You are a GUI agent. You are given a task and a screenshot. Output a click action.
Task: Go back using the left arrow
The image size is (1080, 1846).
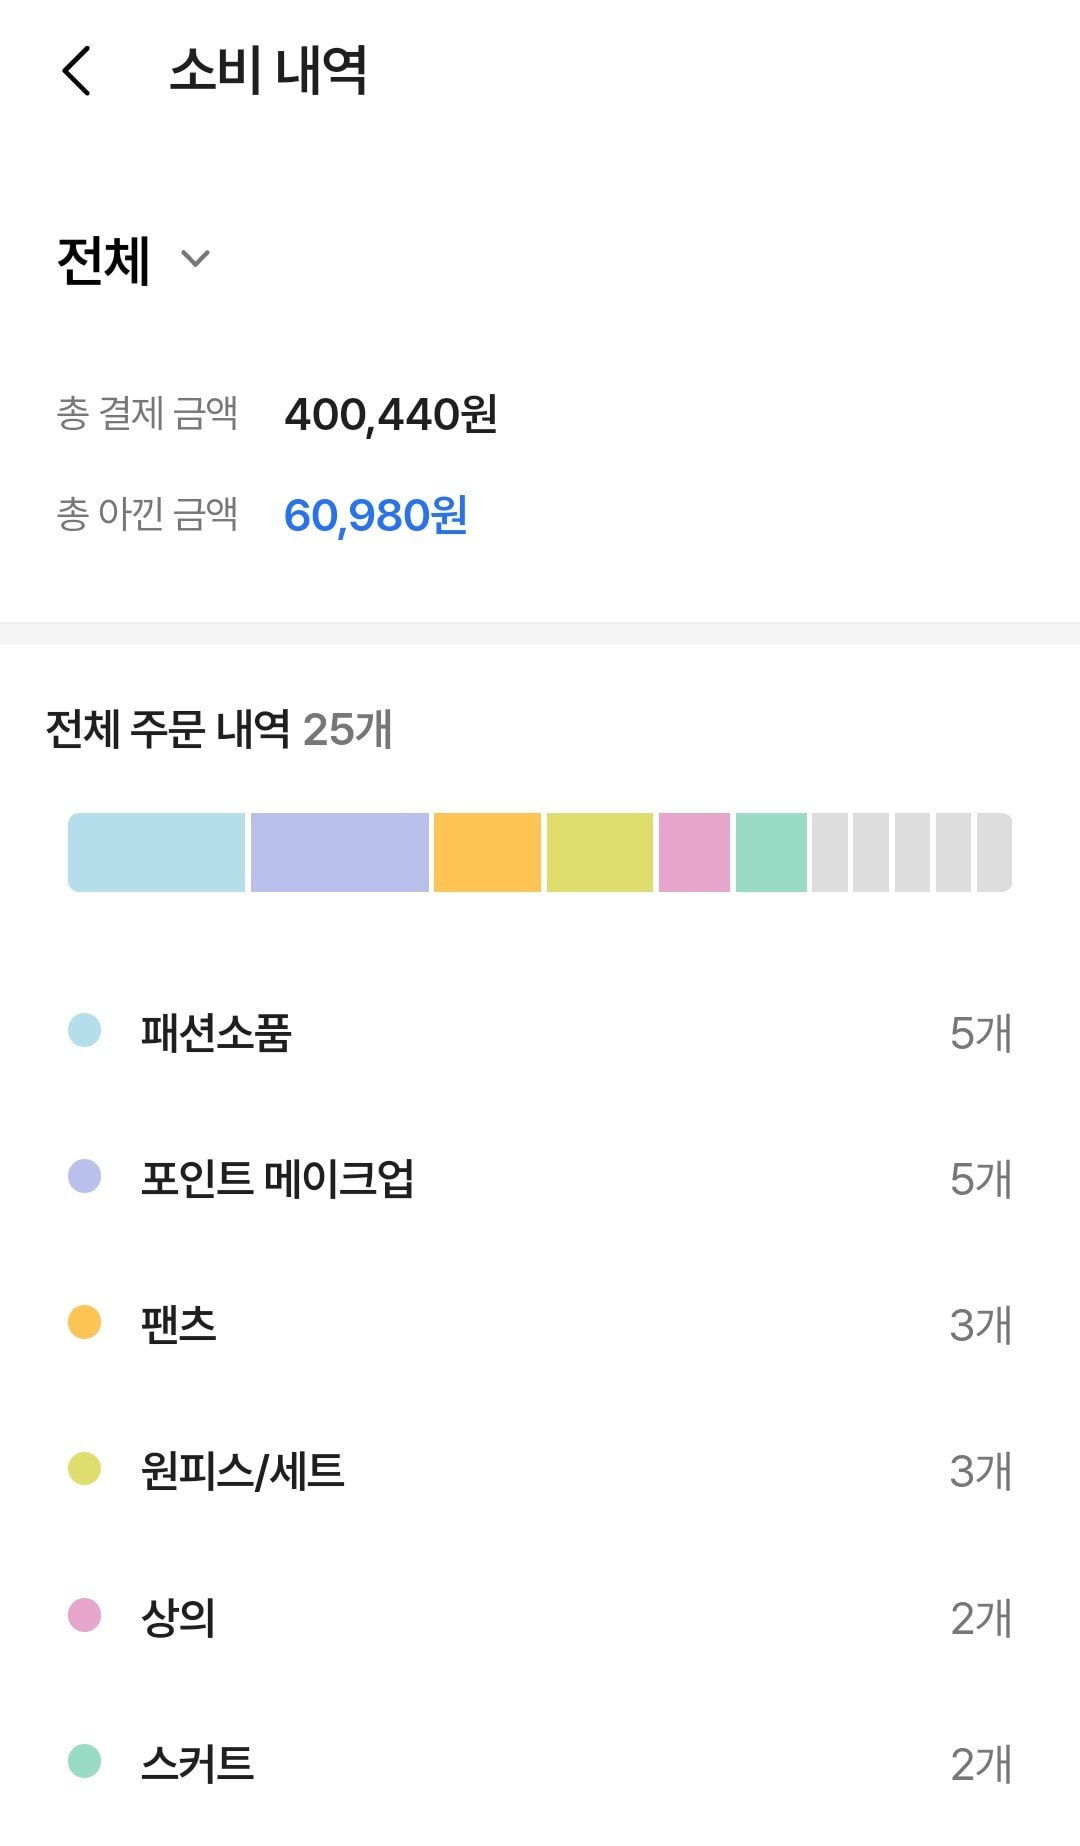(77, 71)
